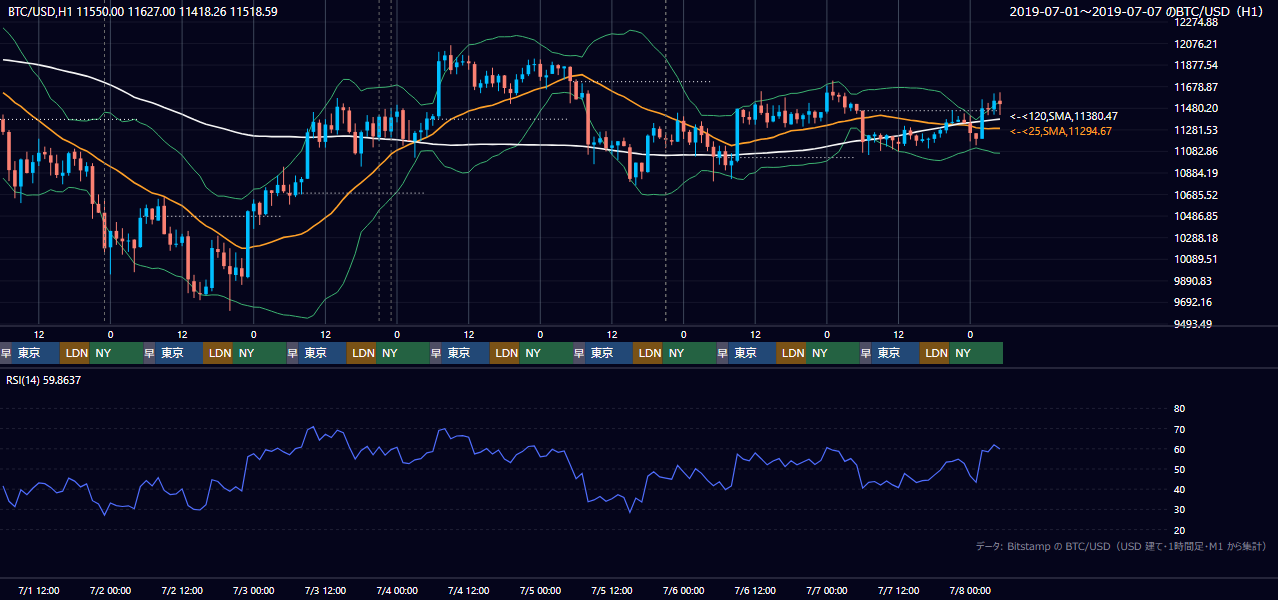Select the 11480.20 price axis label
Image resolution: width=1278 pixels, height=600 pixels.
[x=1196, y=108]
